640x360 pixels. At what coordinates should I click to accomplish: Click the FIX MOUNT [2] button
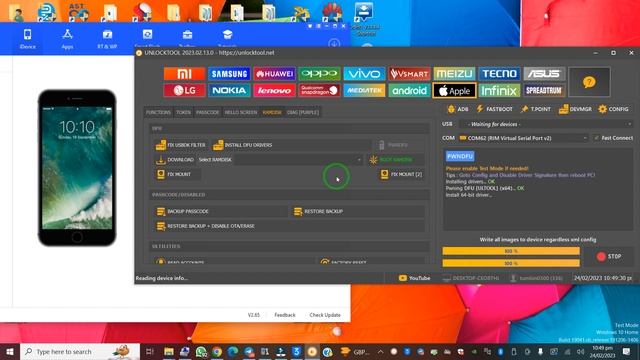click(401, 174)
